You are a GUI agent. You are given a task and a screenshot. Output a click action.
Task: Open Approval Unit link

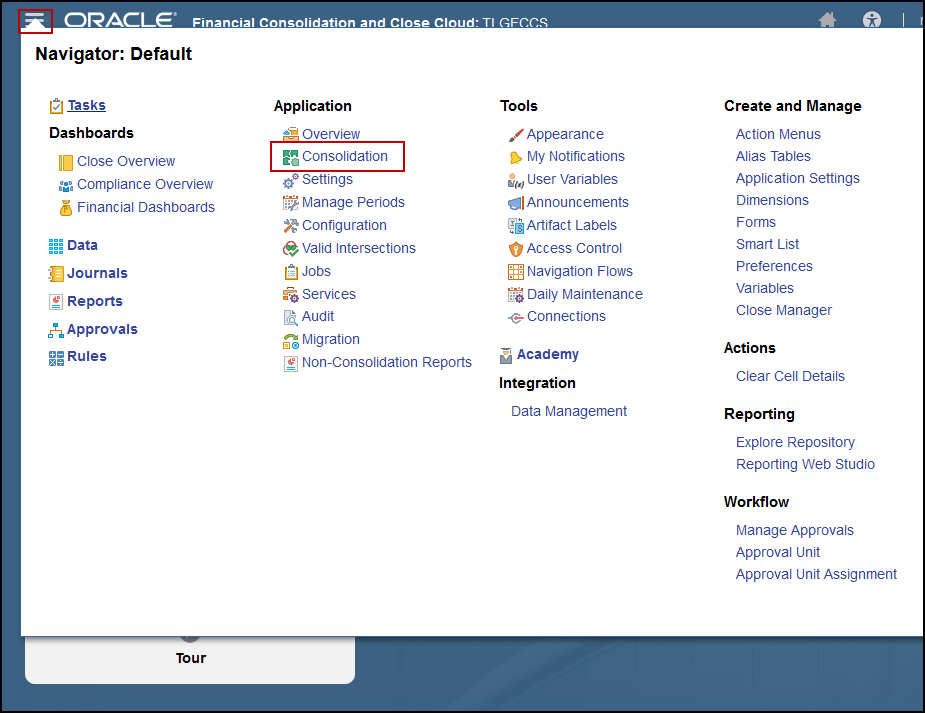click(x=778, y=552)
